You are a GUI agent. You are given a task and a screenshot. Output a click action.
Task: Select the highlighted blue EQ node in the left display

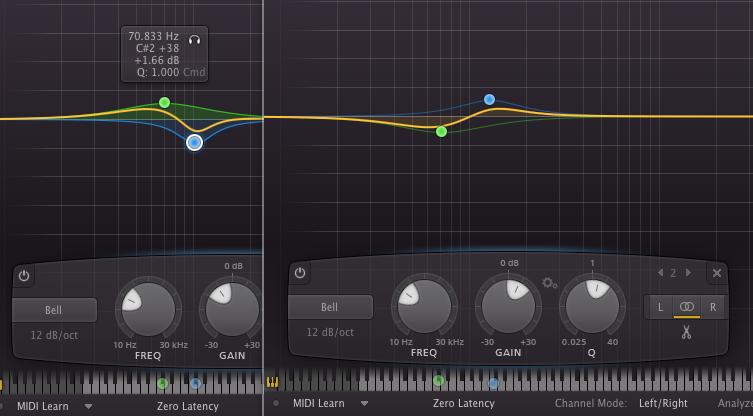(194, 142)
